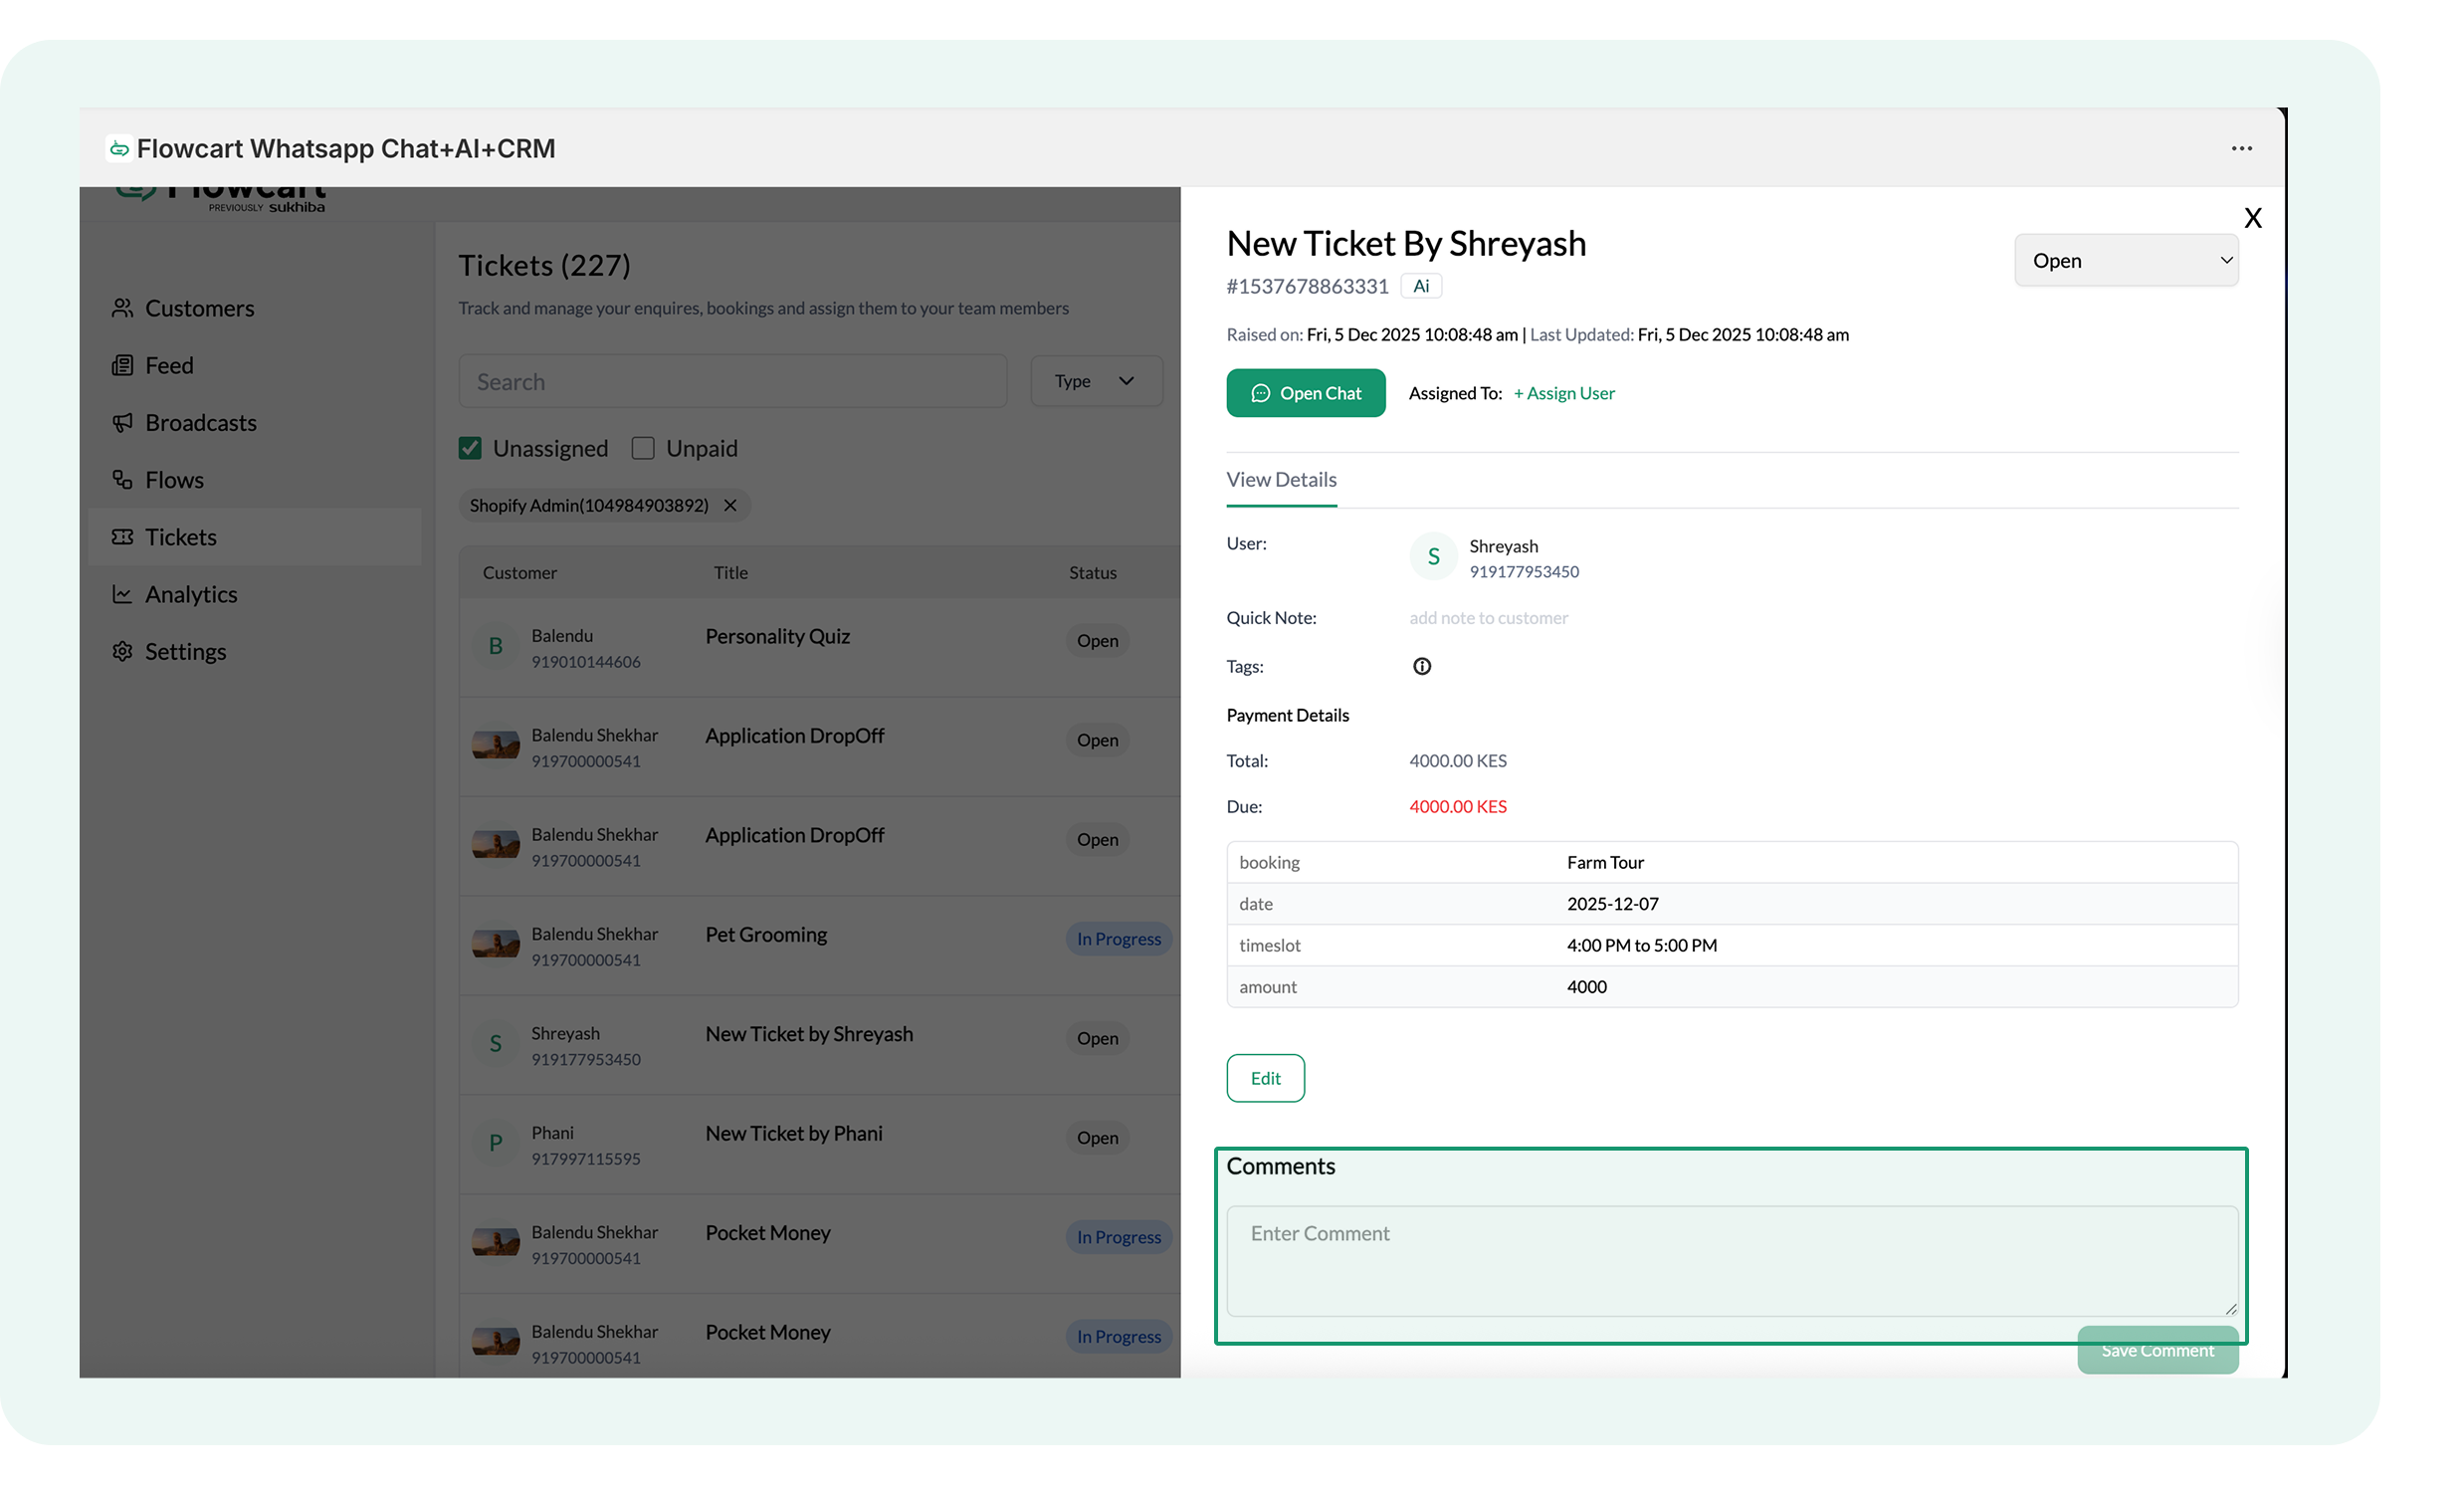This screenshot has height=1485, width=2464.
Task: Remove the Shopify Admin filter chip
Action: pos(731,505)
